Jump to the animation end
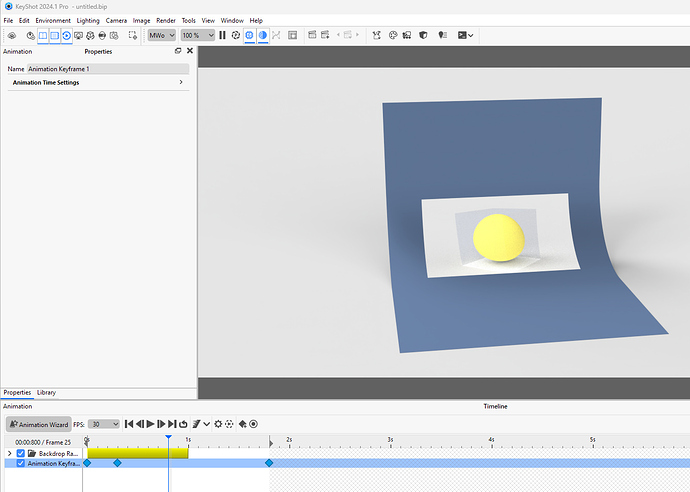The height and width of the screenshot is (492, 690). 172,424
